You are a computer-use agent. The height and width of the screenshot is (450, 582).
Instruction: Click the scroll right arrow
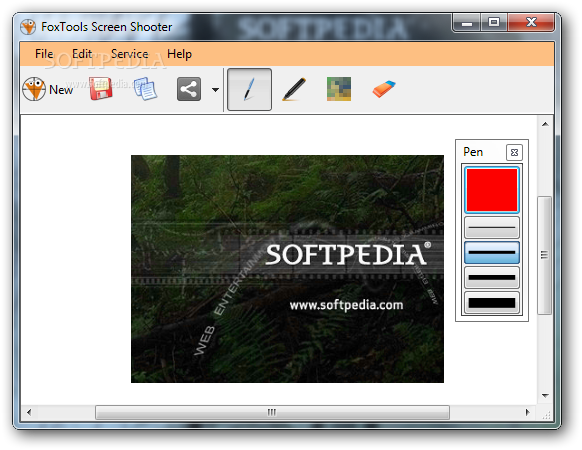527,412
